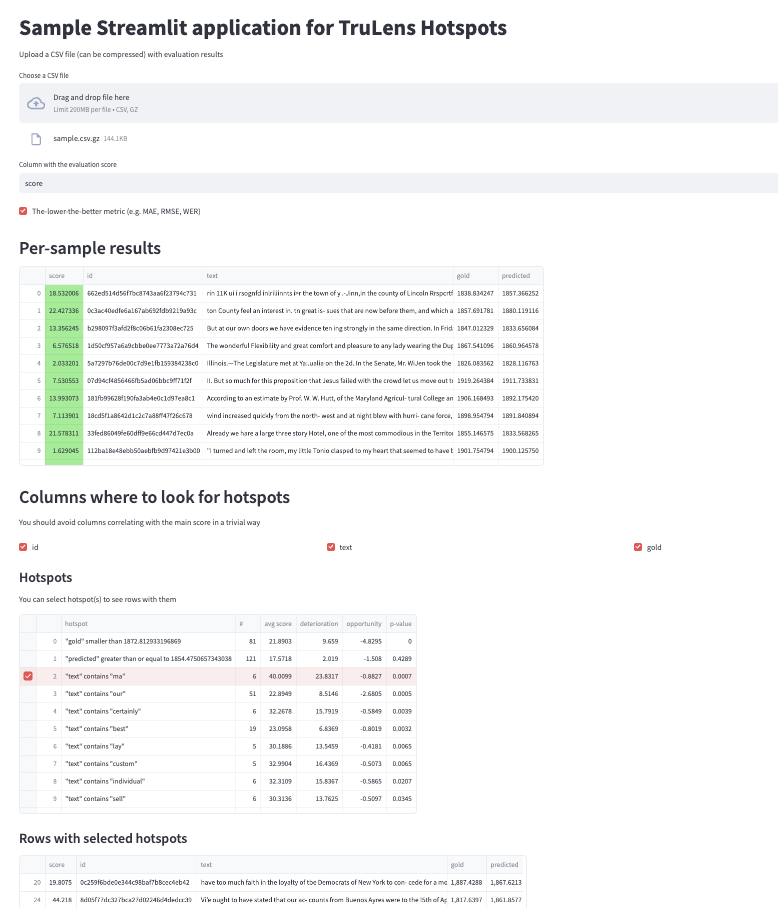Screen dimensions: 778x908
Task: Click the text cell starting "According to an estimate"
Action: click(x=328, y=398)
